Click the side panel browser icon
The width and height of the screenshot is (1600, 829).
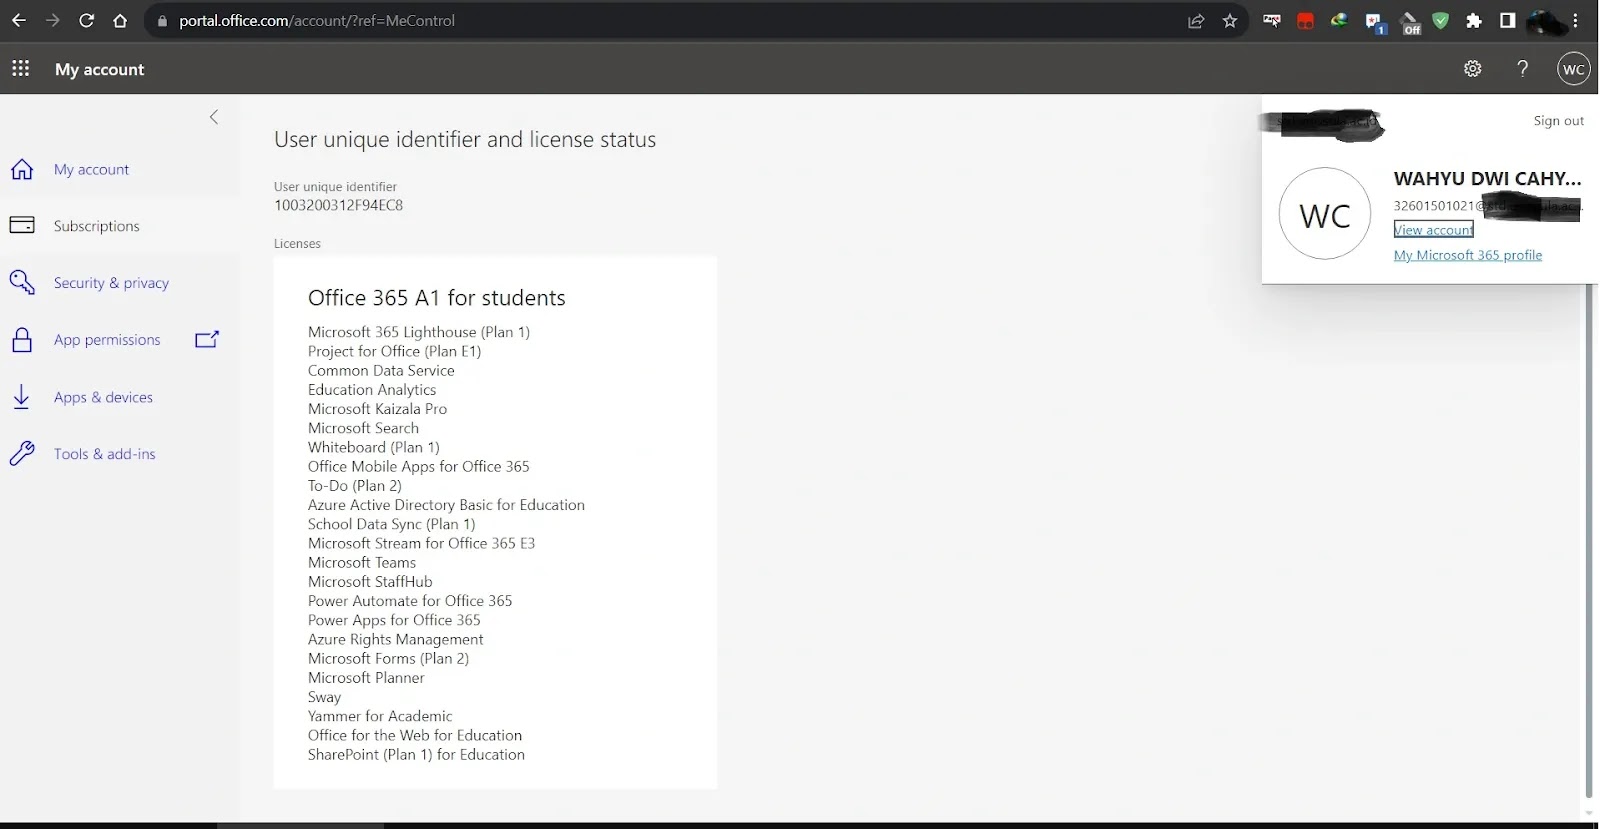coord(1507,20)
